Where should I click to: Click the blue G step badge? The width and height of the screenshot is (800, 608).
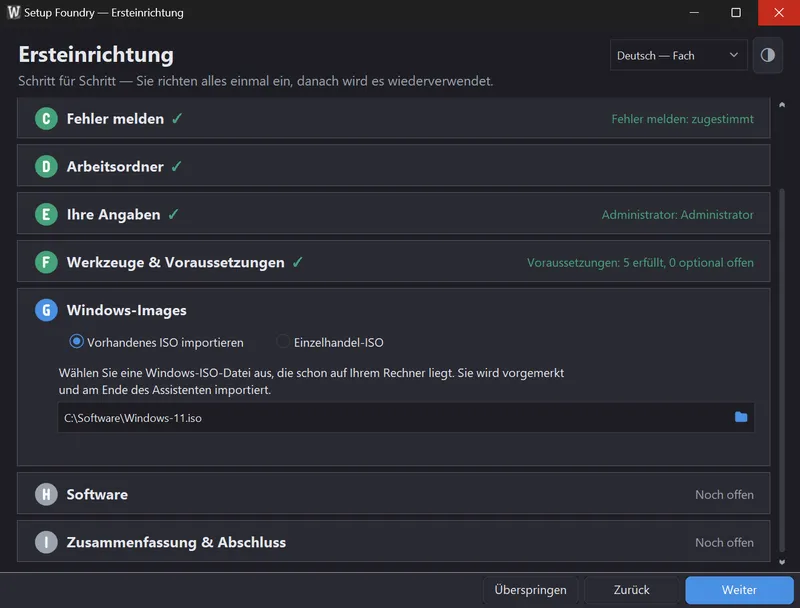coord(46,310)
